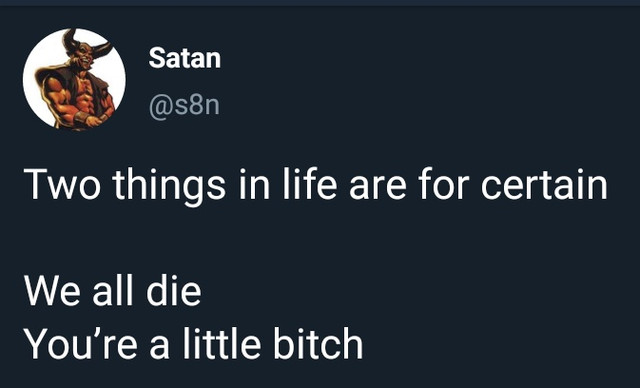Click the thin header strip at the top
This screenshot has height=388, width=640.
(320, 3)
